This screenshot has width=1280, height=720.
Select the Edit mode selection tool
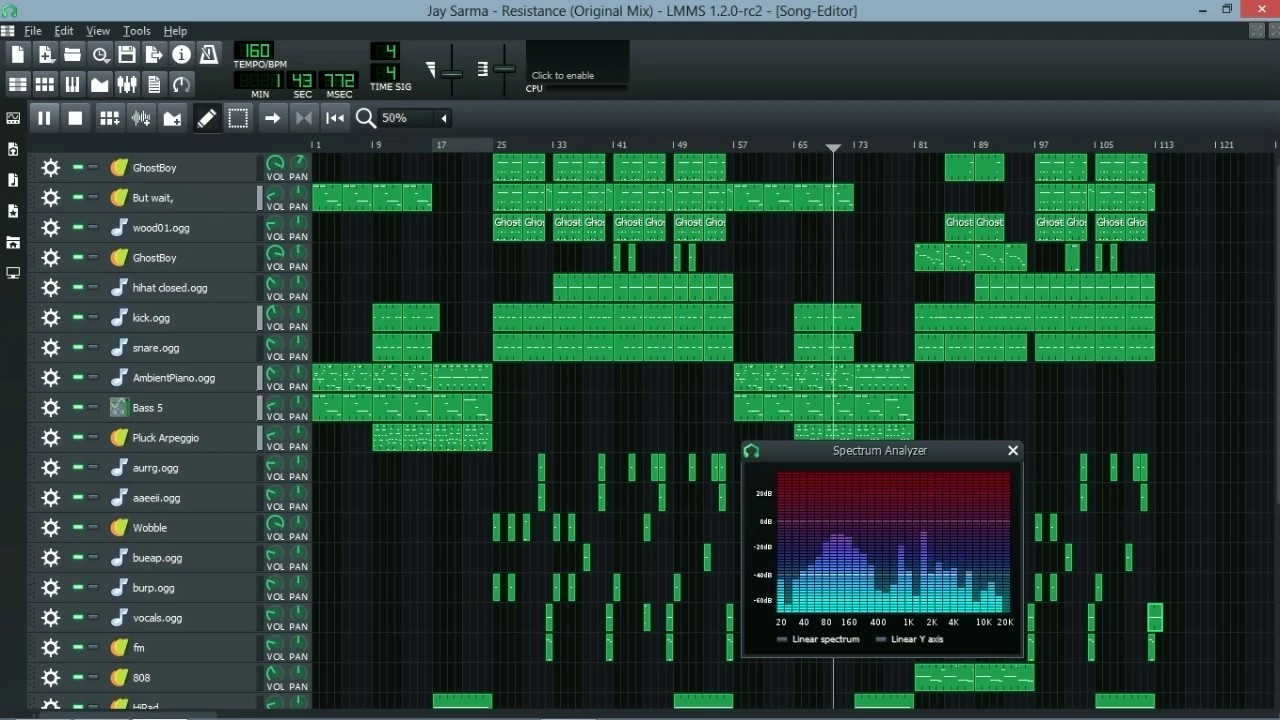click(x=238, y=118)
